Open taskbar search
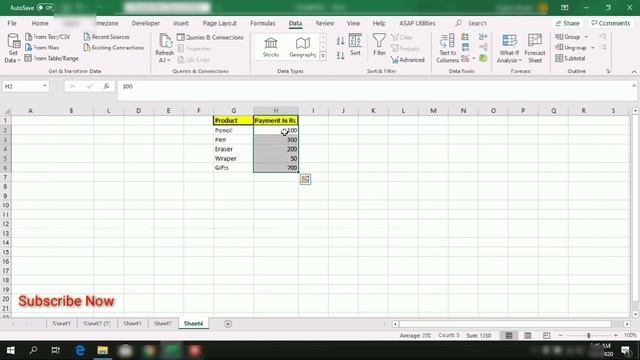This screenshot has height=360, width=640. [33, 350]
